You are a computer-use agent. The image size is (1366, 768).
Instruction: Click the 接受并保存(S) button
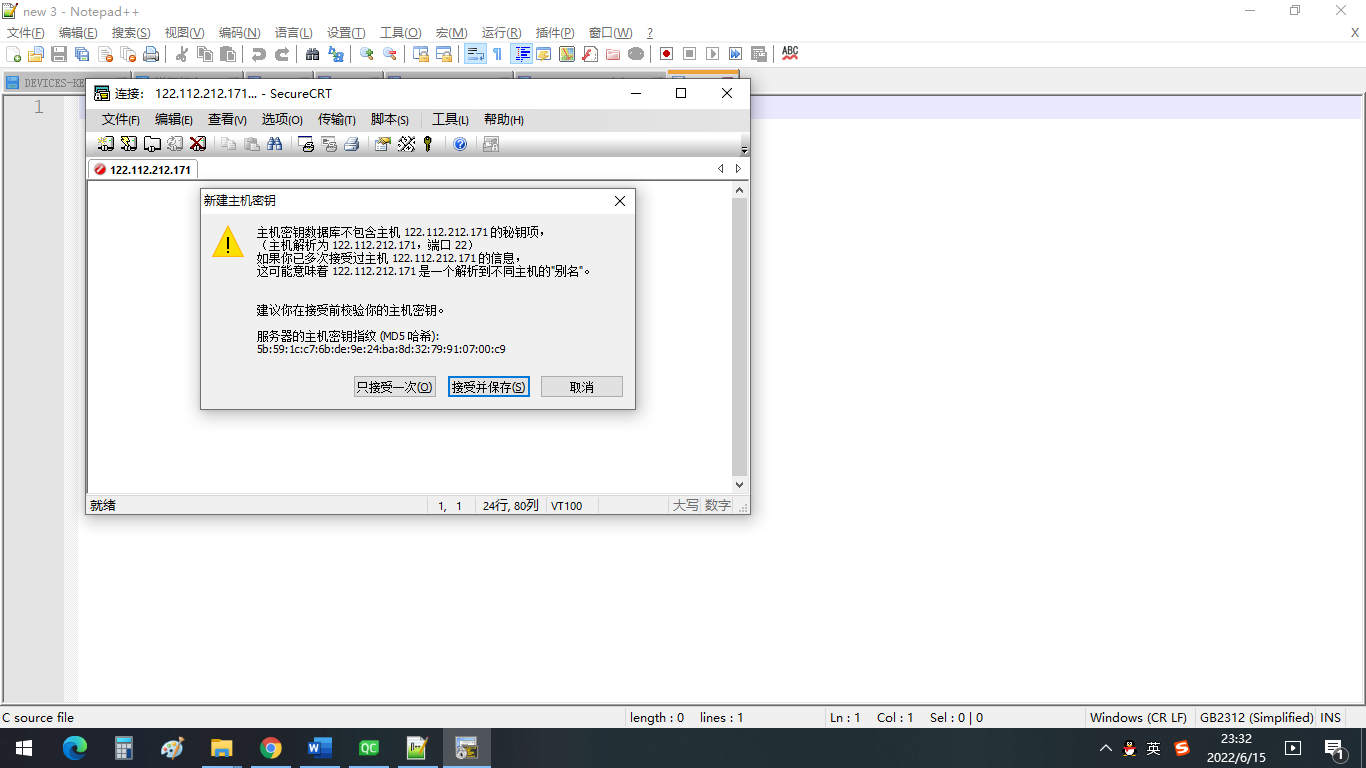[x=489, y=387]
